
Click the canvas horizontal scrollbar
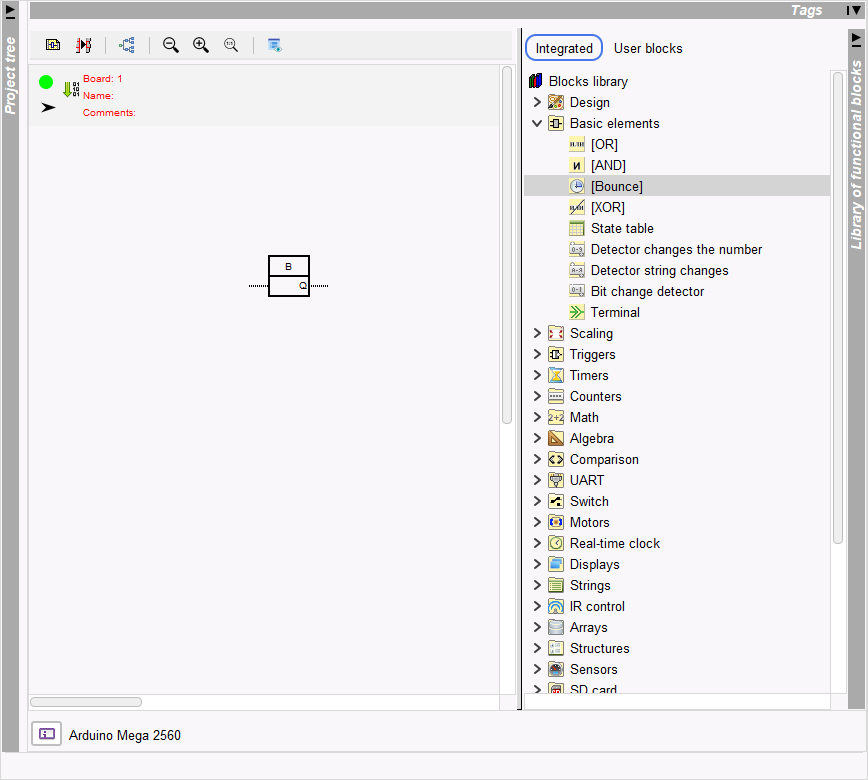[x=86, y=702]
